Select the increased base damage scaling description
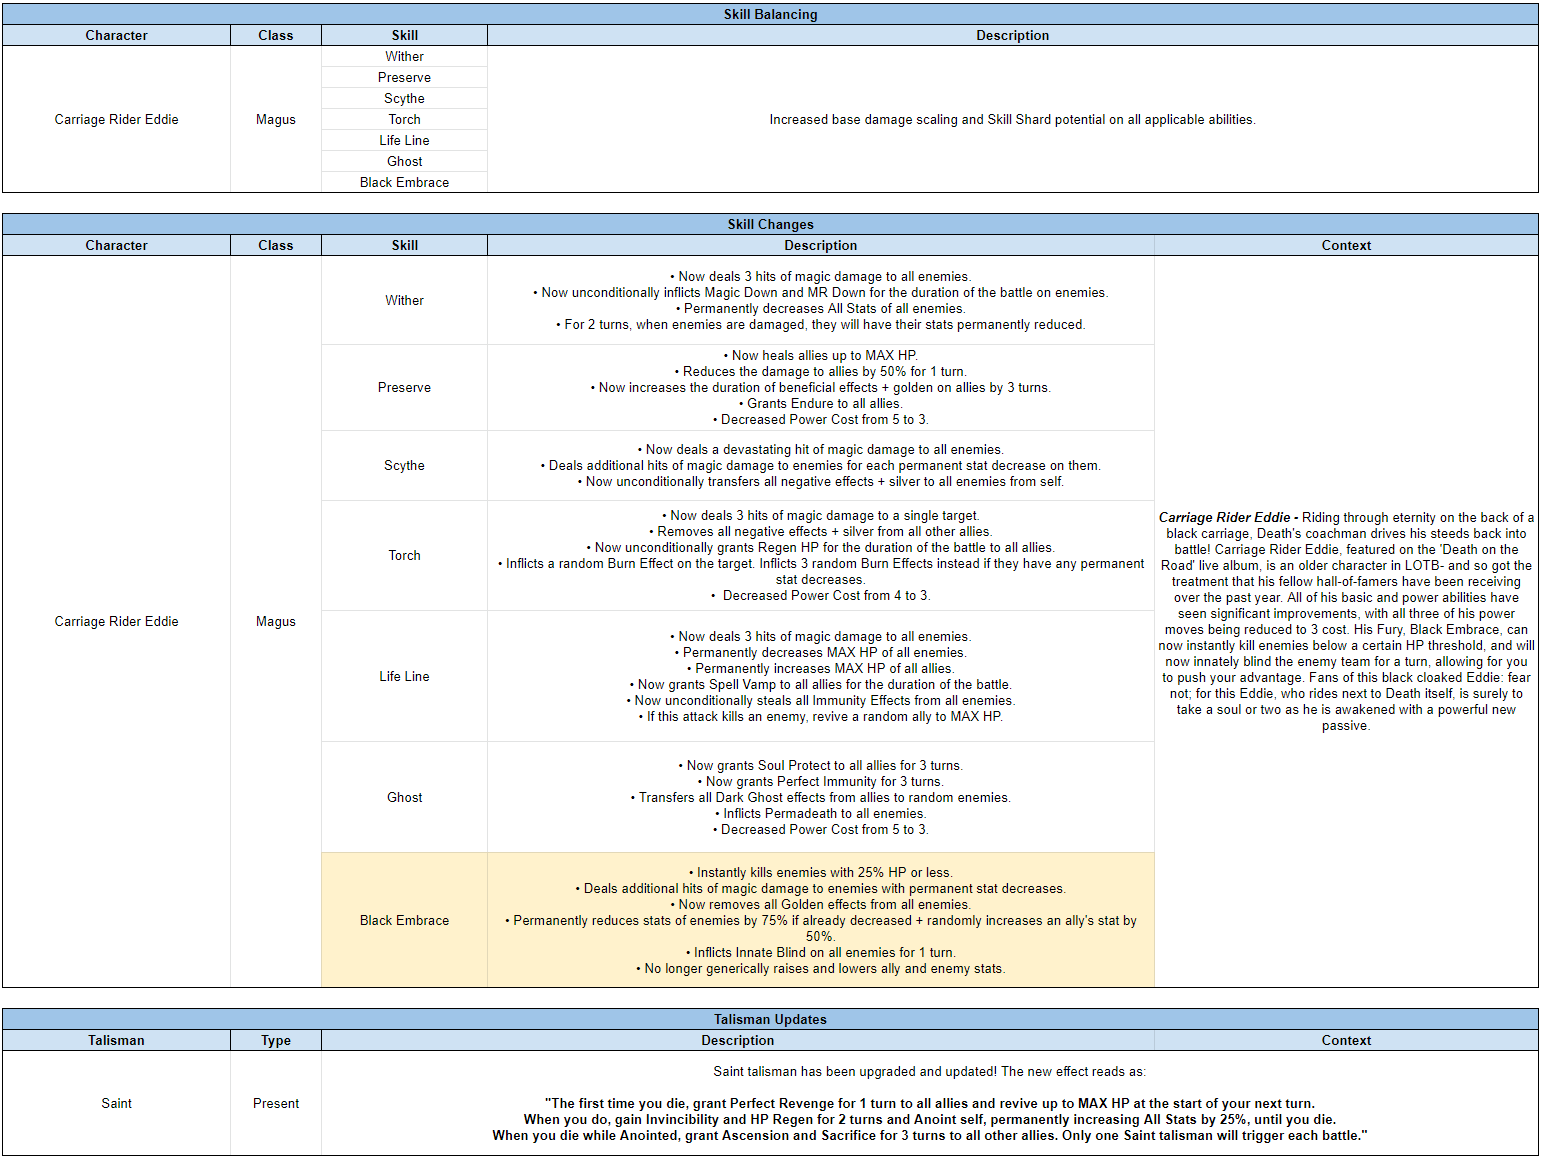Image resolution: width=1542 pixels, height=1159 pixels. tap(1012, 119)
